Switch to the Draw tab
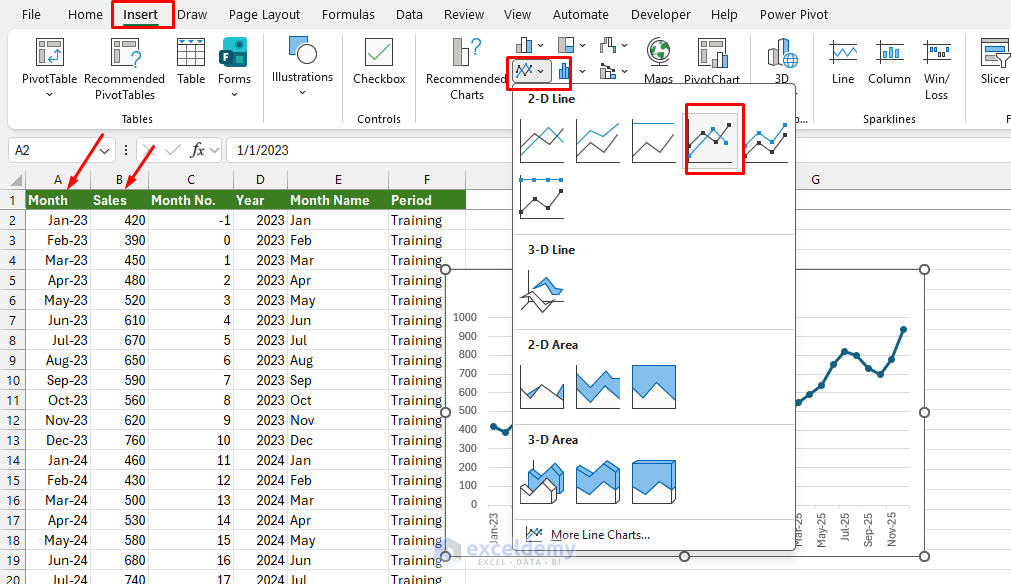This screenshot has width=1011, height=584. tap(192, 14)
